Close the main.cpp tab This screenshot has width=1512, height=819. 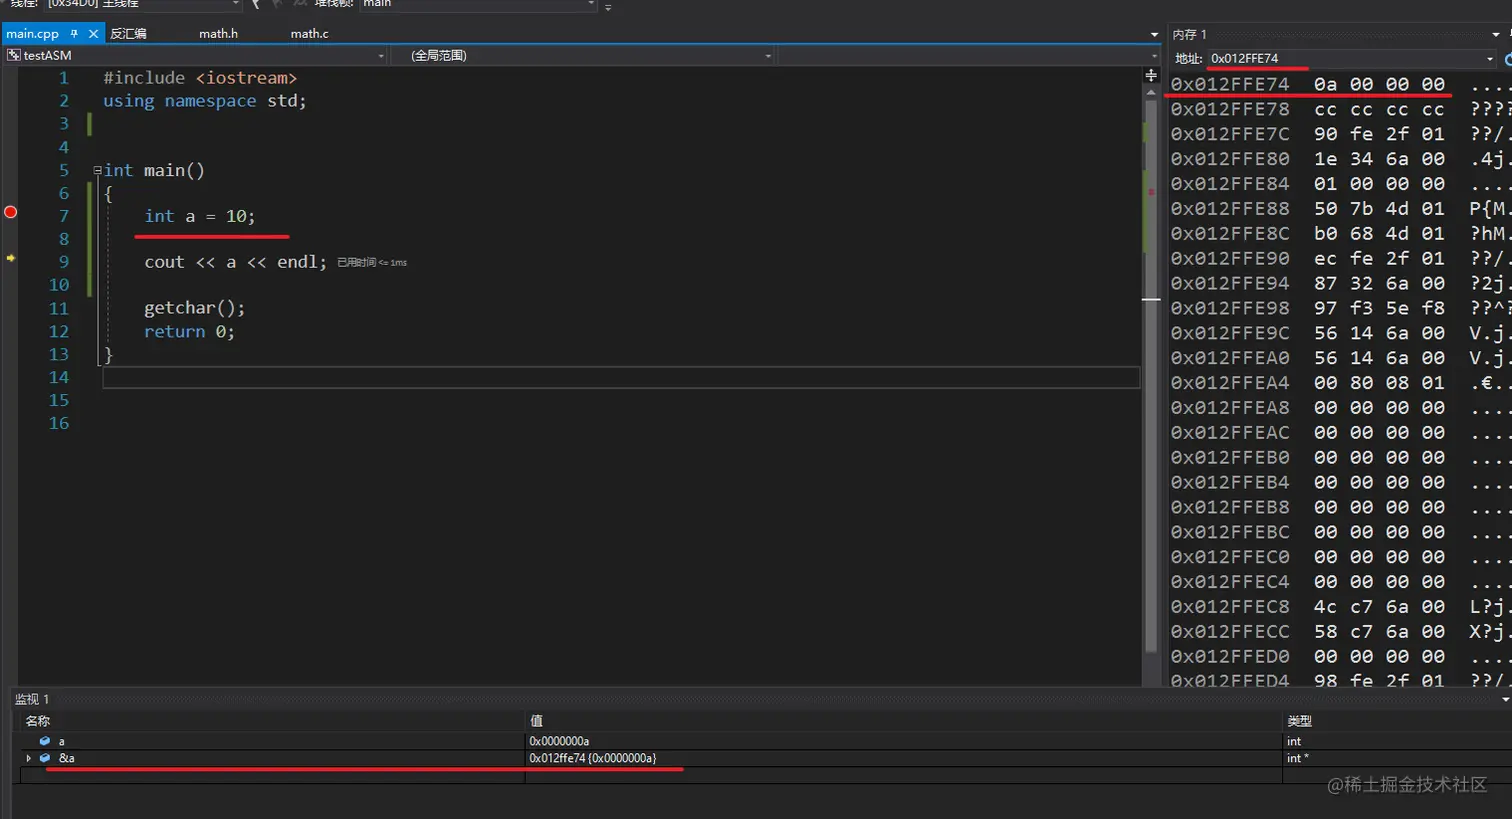click(x=93, y=34)
